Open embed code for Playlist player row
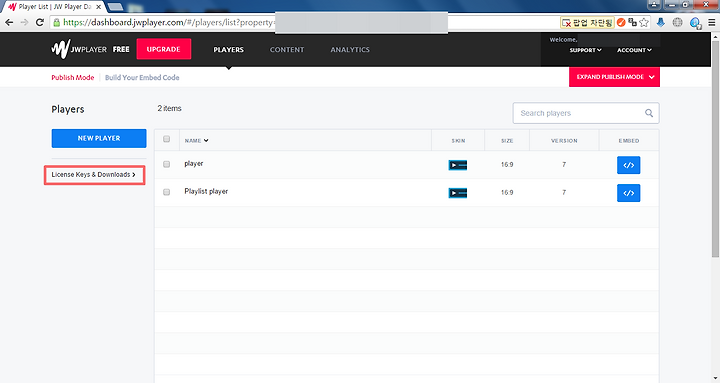Screen dimensions: 720x383 pyautogui.click(x=628, y=193)
